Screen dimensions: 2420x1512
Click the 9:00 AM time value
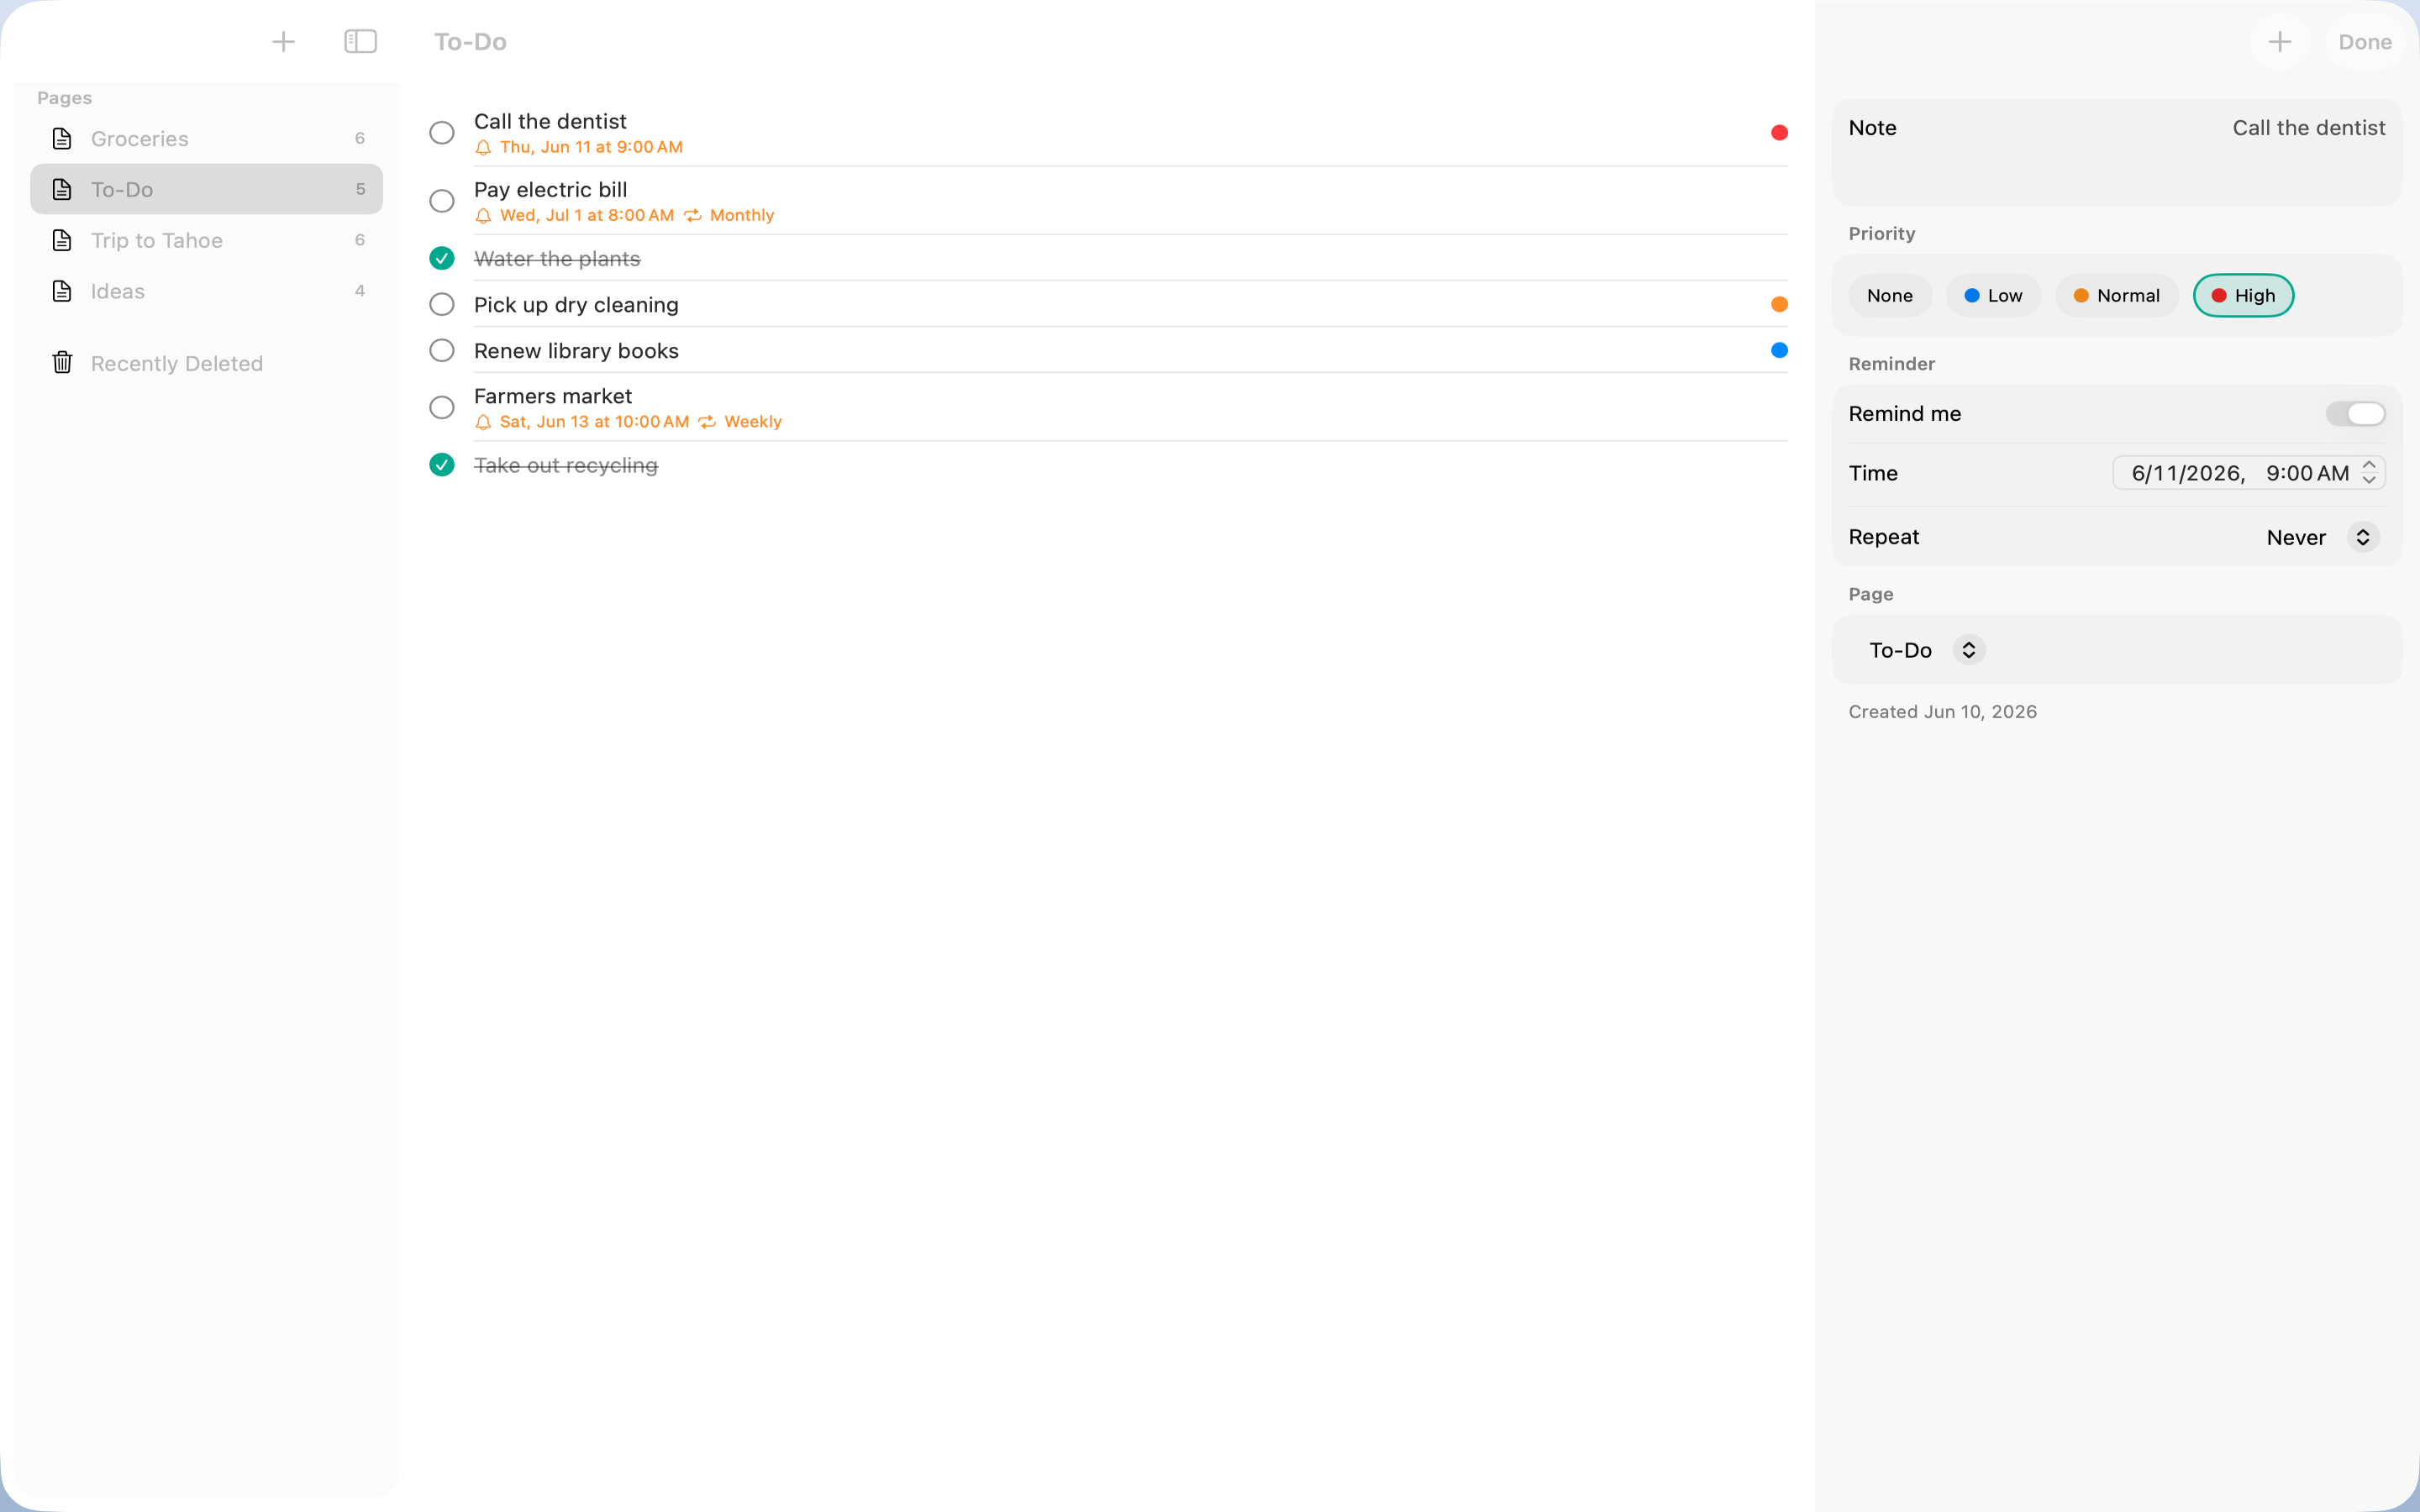tap(2307, 473)
